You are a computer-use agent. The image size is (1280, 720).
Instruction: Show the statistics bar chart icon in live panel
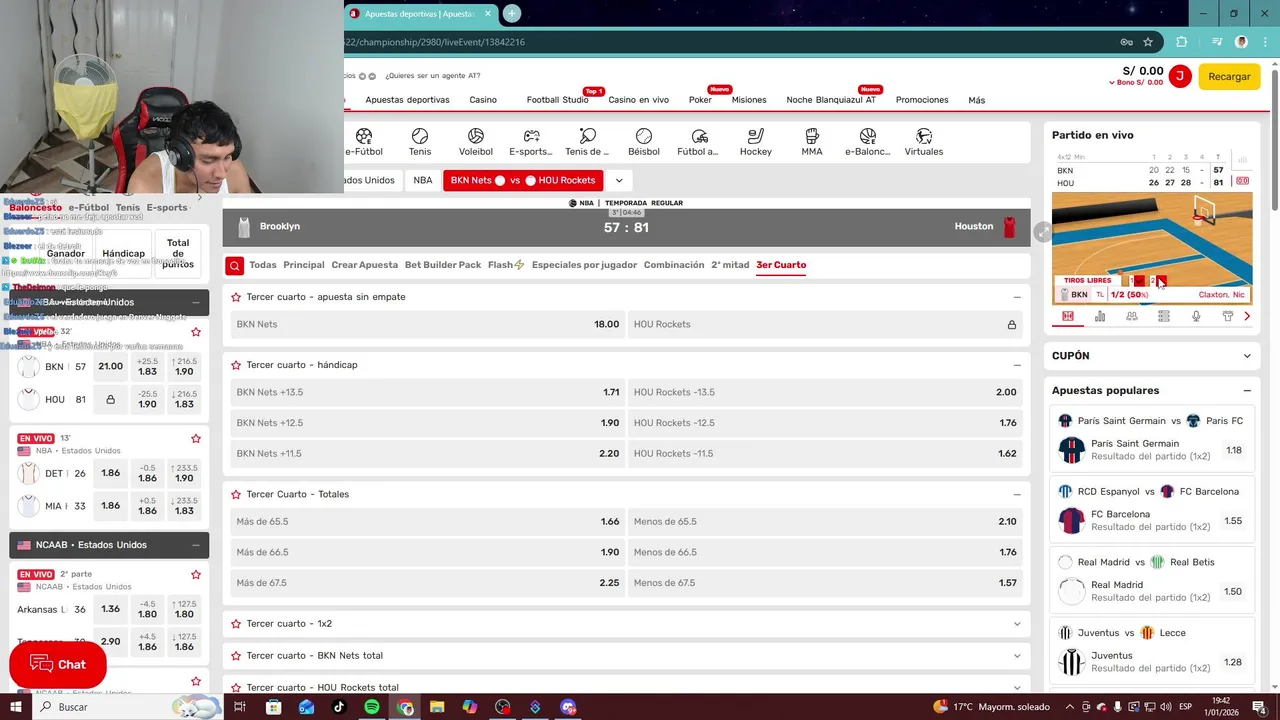coord(1100,316)
